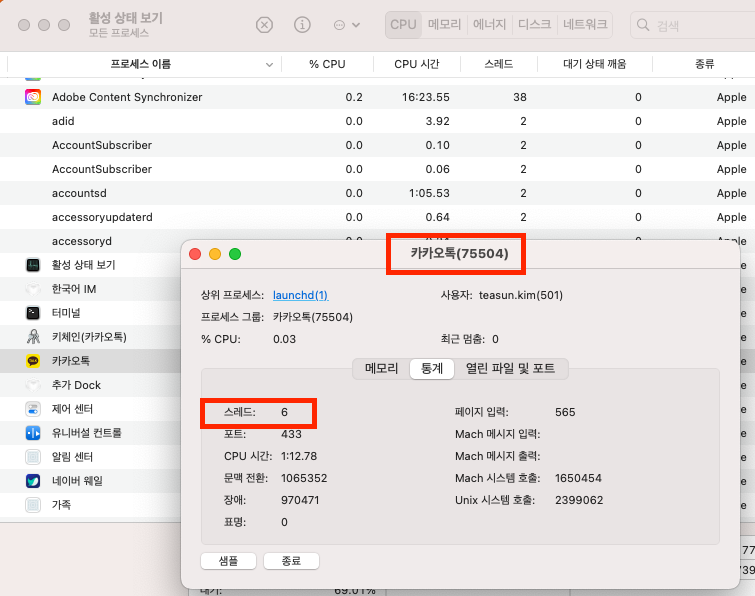Click thread count 38 cell
Screen dimensions: 755x596
pyautogui.click(x=520, y=97)
